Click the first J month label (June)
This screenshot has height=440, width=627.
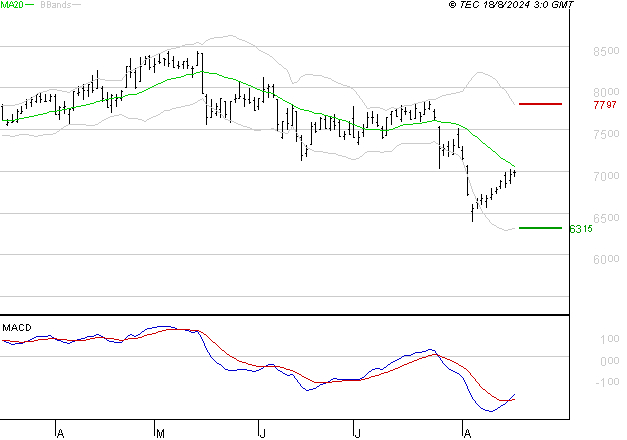click(x=262, y=434)
